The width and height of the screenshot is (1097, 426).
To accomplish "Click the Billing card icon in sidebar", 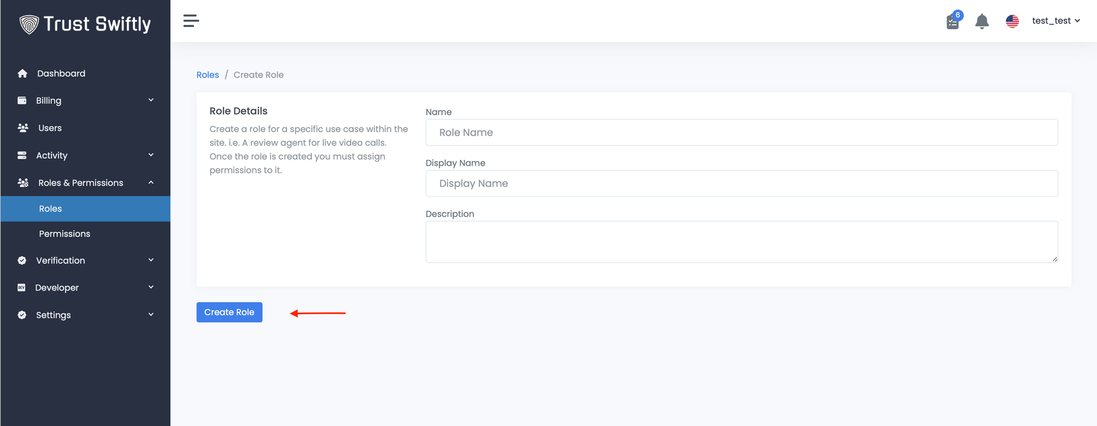I will (x=22, y=101).
